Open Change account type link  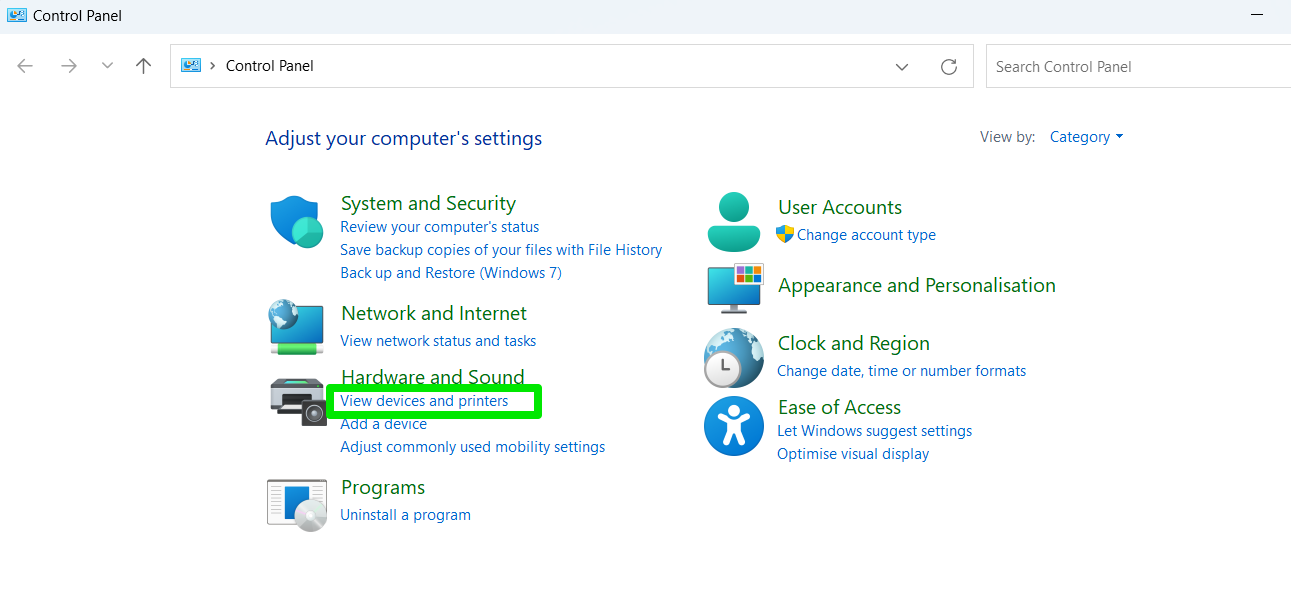point(866,235)
